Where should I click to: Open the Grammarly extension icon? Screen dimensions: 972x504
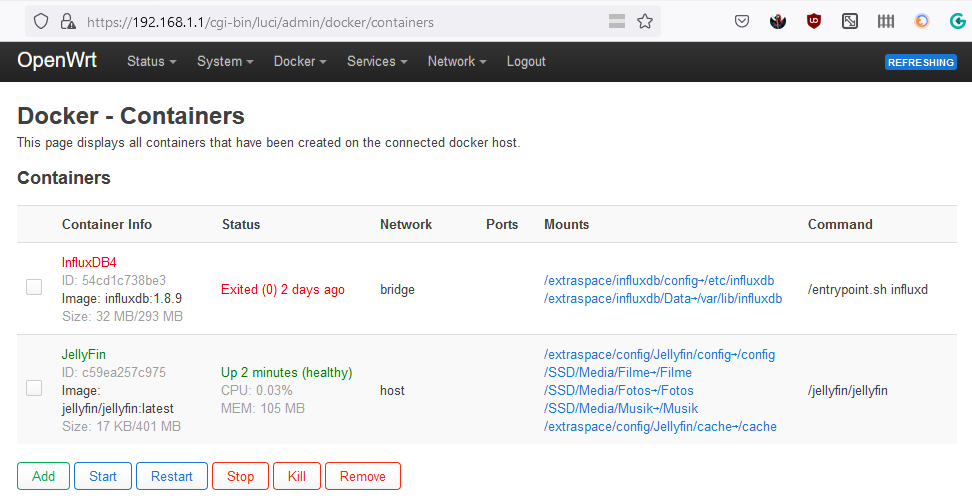coord(958,22)
